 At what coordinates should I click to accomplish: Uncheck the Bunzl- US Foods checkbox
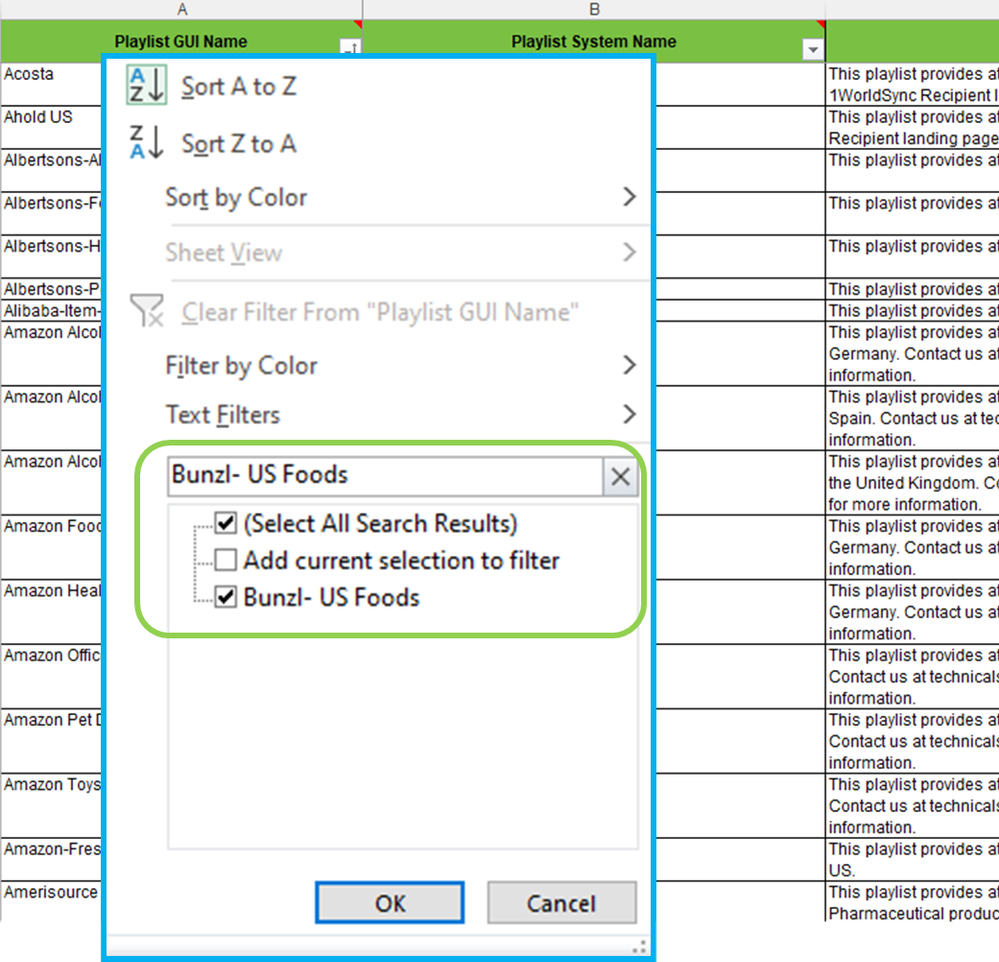click(x=226, y=598)
